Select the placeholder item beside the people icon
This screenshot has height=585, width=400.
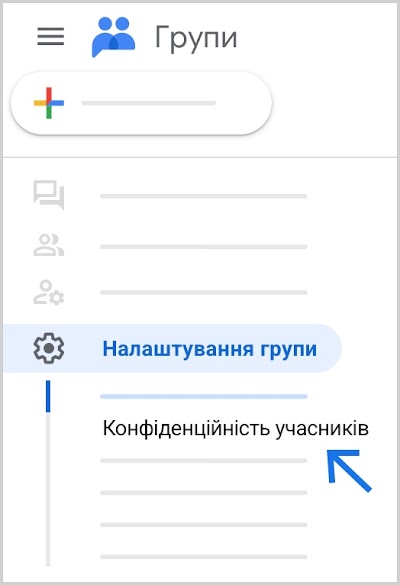[204, 247]
